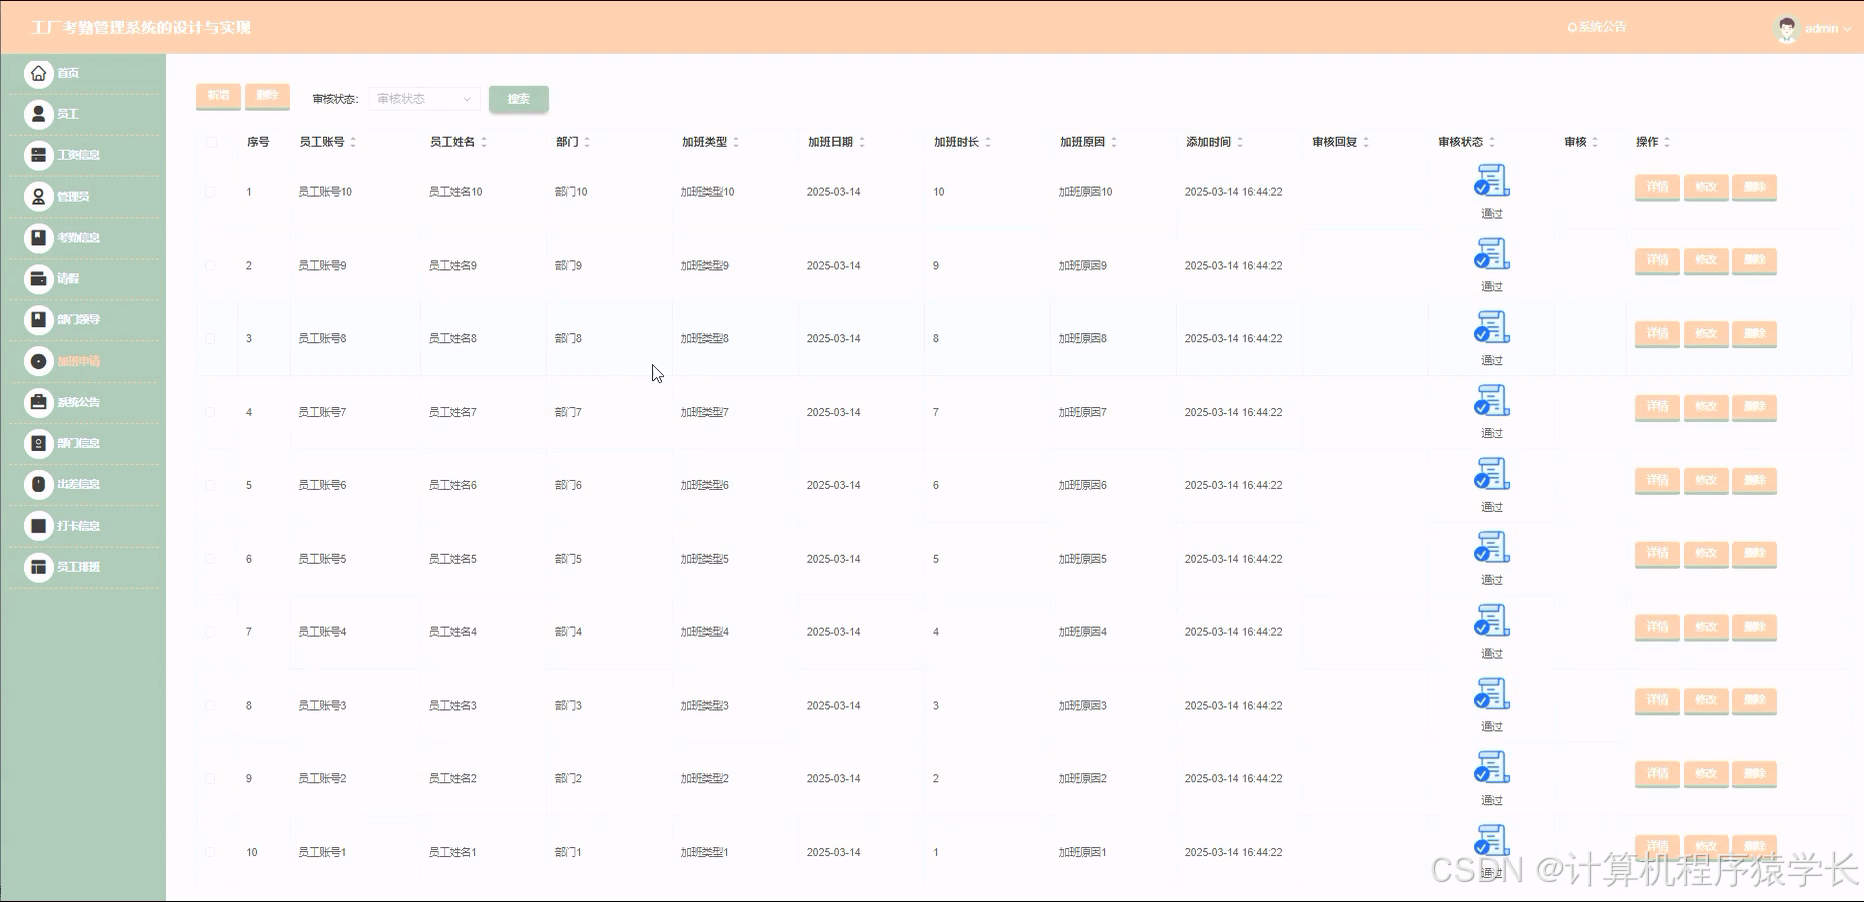
Task: Click the 加班原因4 cell
Action: (1083, 632)
